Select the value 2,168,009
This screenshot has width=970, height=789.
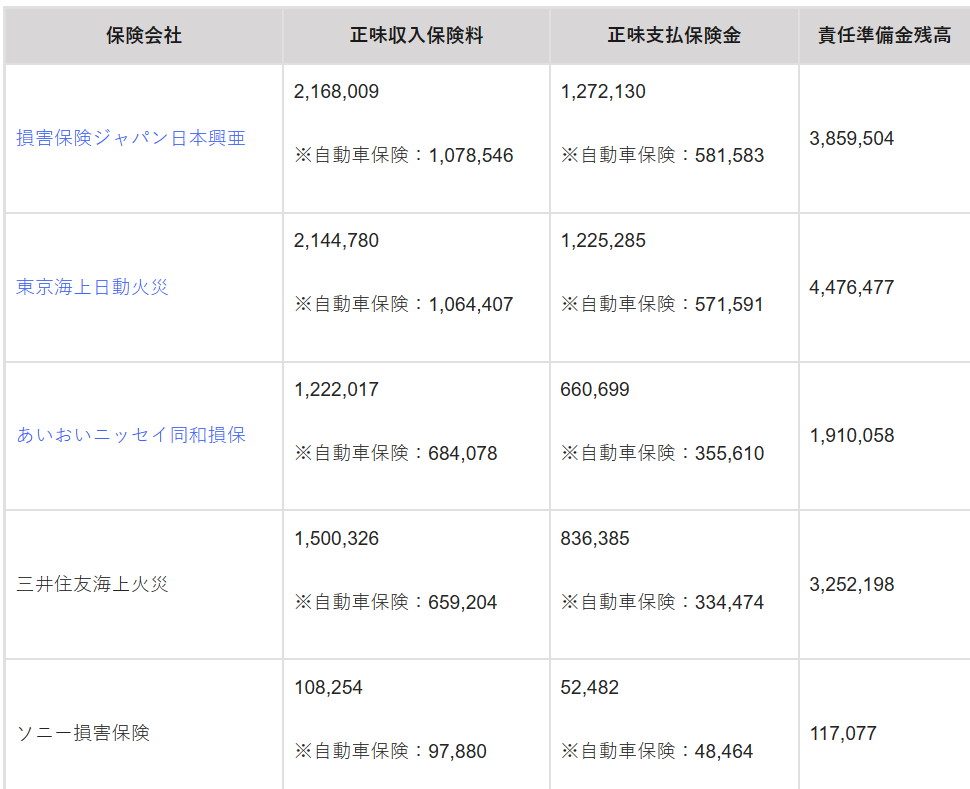[337, 92]
